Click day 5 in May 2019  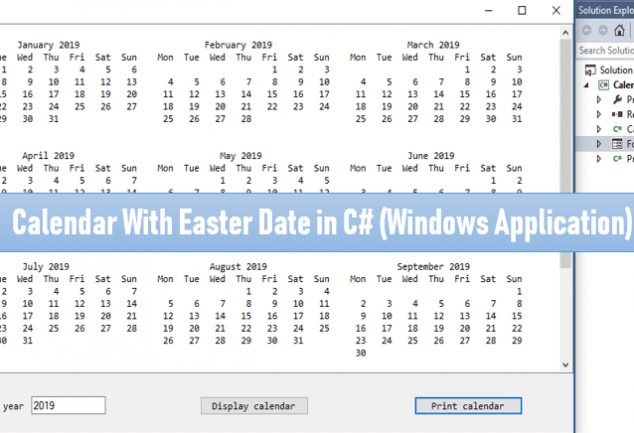point(327,181)
